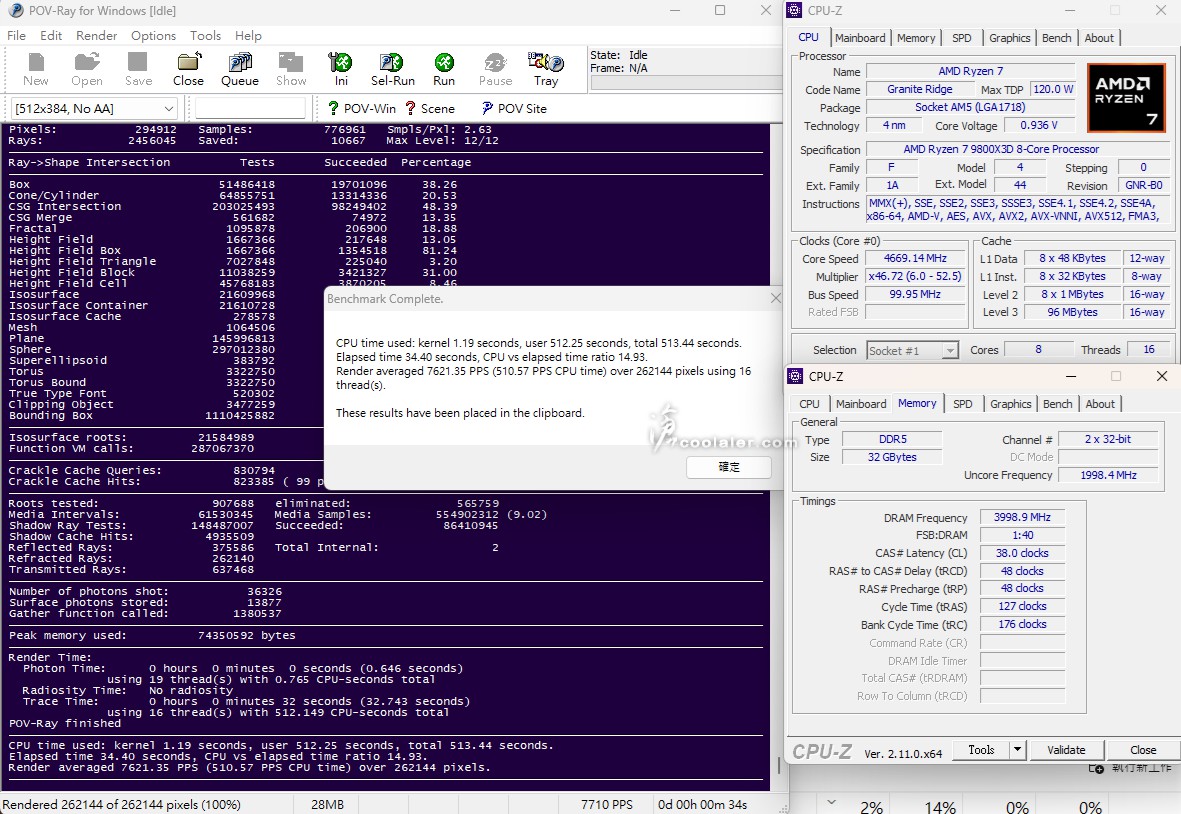Switch to Memory tab in top CPU-Z

(x=916, y=38)
